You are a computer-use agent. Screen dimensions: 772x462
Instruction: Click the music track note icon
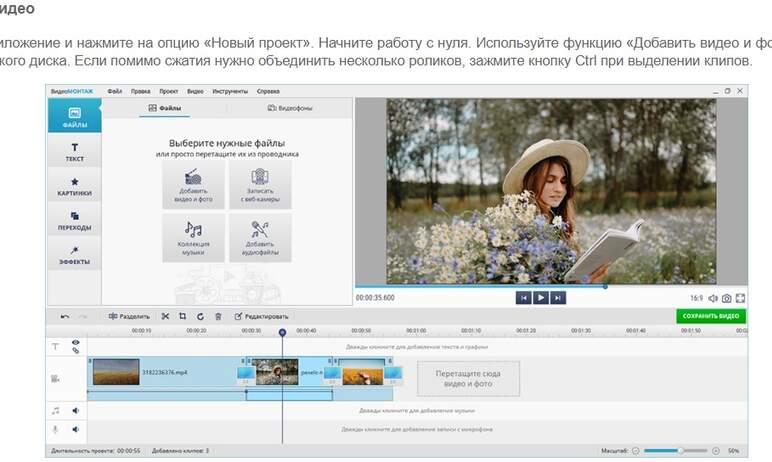[56, 410]
